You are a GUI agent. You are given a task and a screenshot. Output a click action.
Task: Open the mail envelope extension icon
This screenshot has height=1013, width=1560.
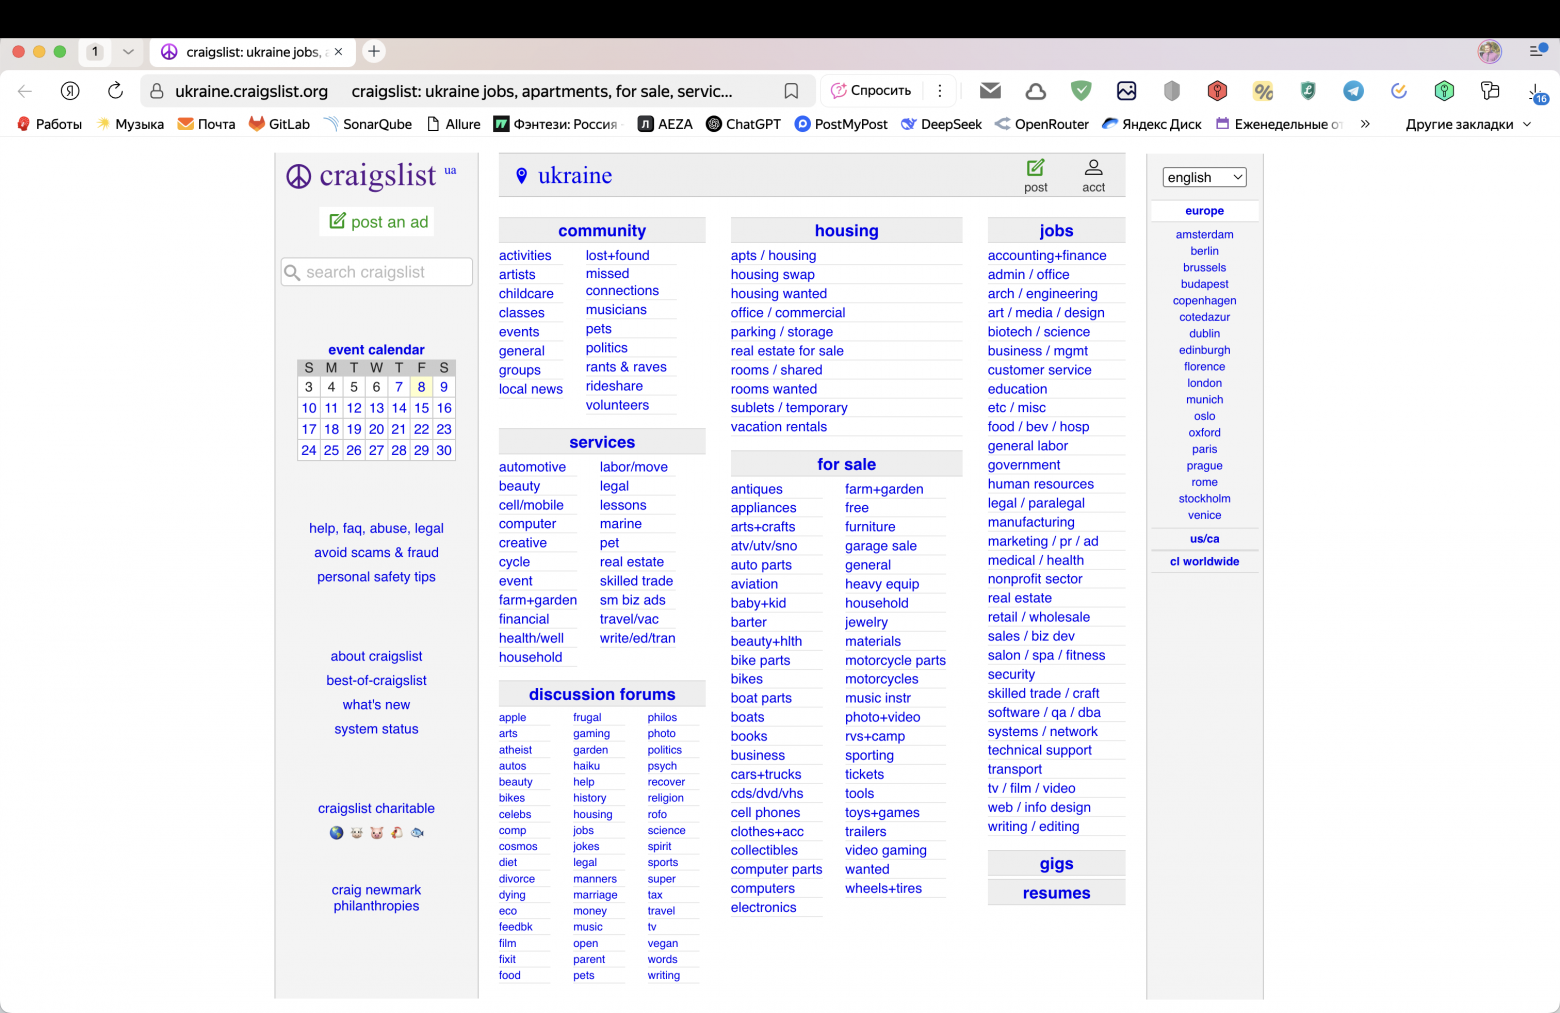coord(990,91)
